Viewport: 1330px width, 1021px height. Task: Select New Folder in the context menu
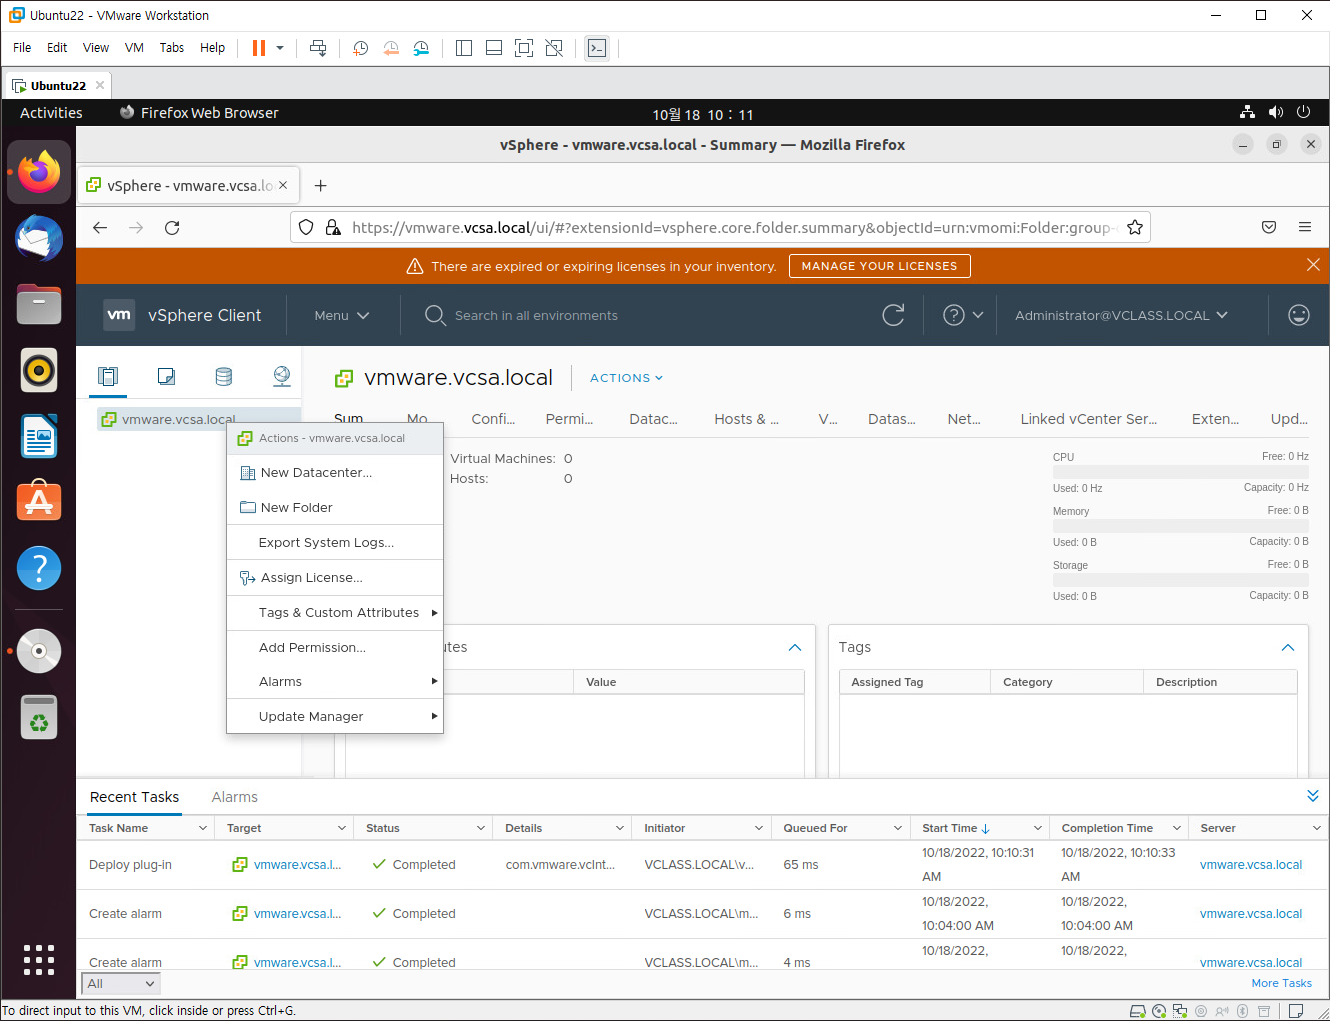click(335, 508)
